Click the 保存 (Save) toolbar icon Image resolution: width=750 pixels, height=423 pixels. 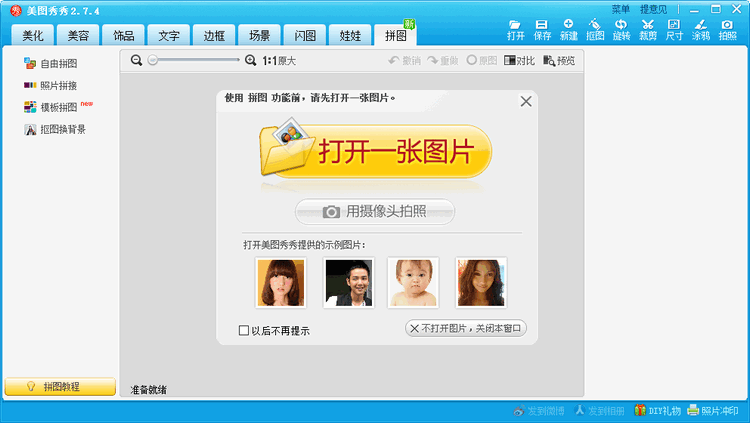click(x=542, y=28)
